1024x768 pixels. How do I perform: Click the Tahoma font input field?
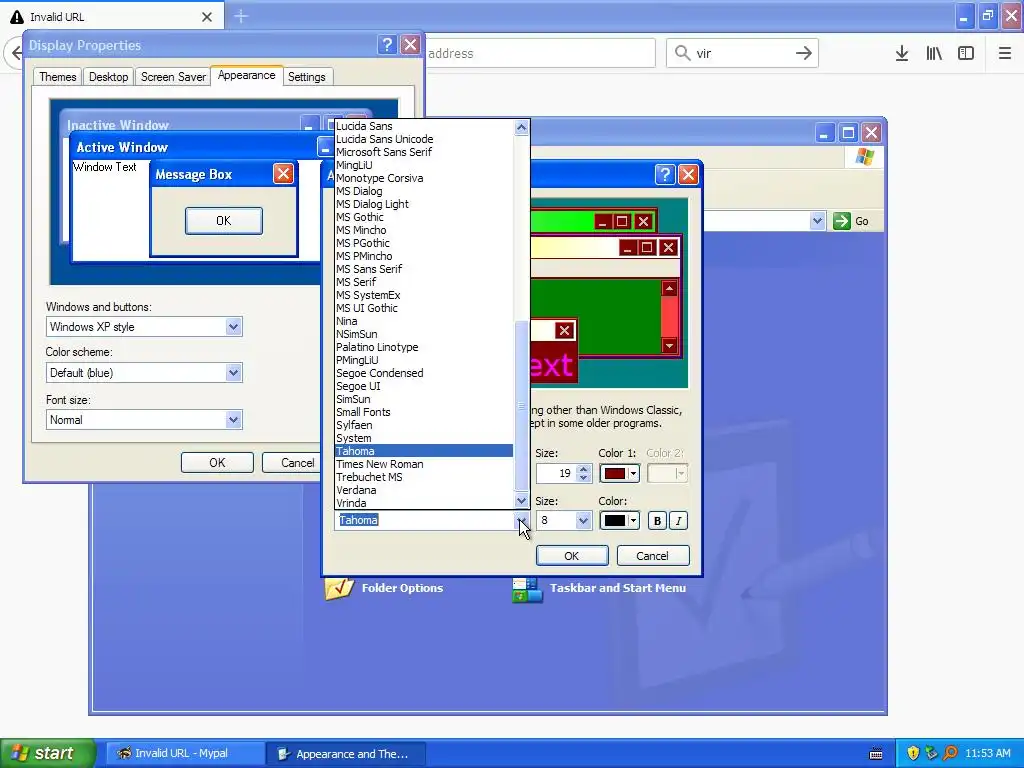click(x=424, y=520)
